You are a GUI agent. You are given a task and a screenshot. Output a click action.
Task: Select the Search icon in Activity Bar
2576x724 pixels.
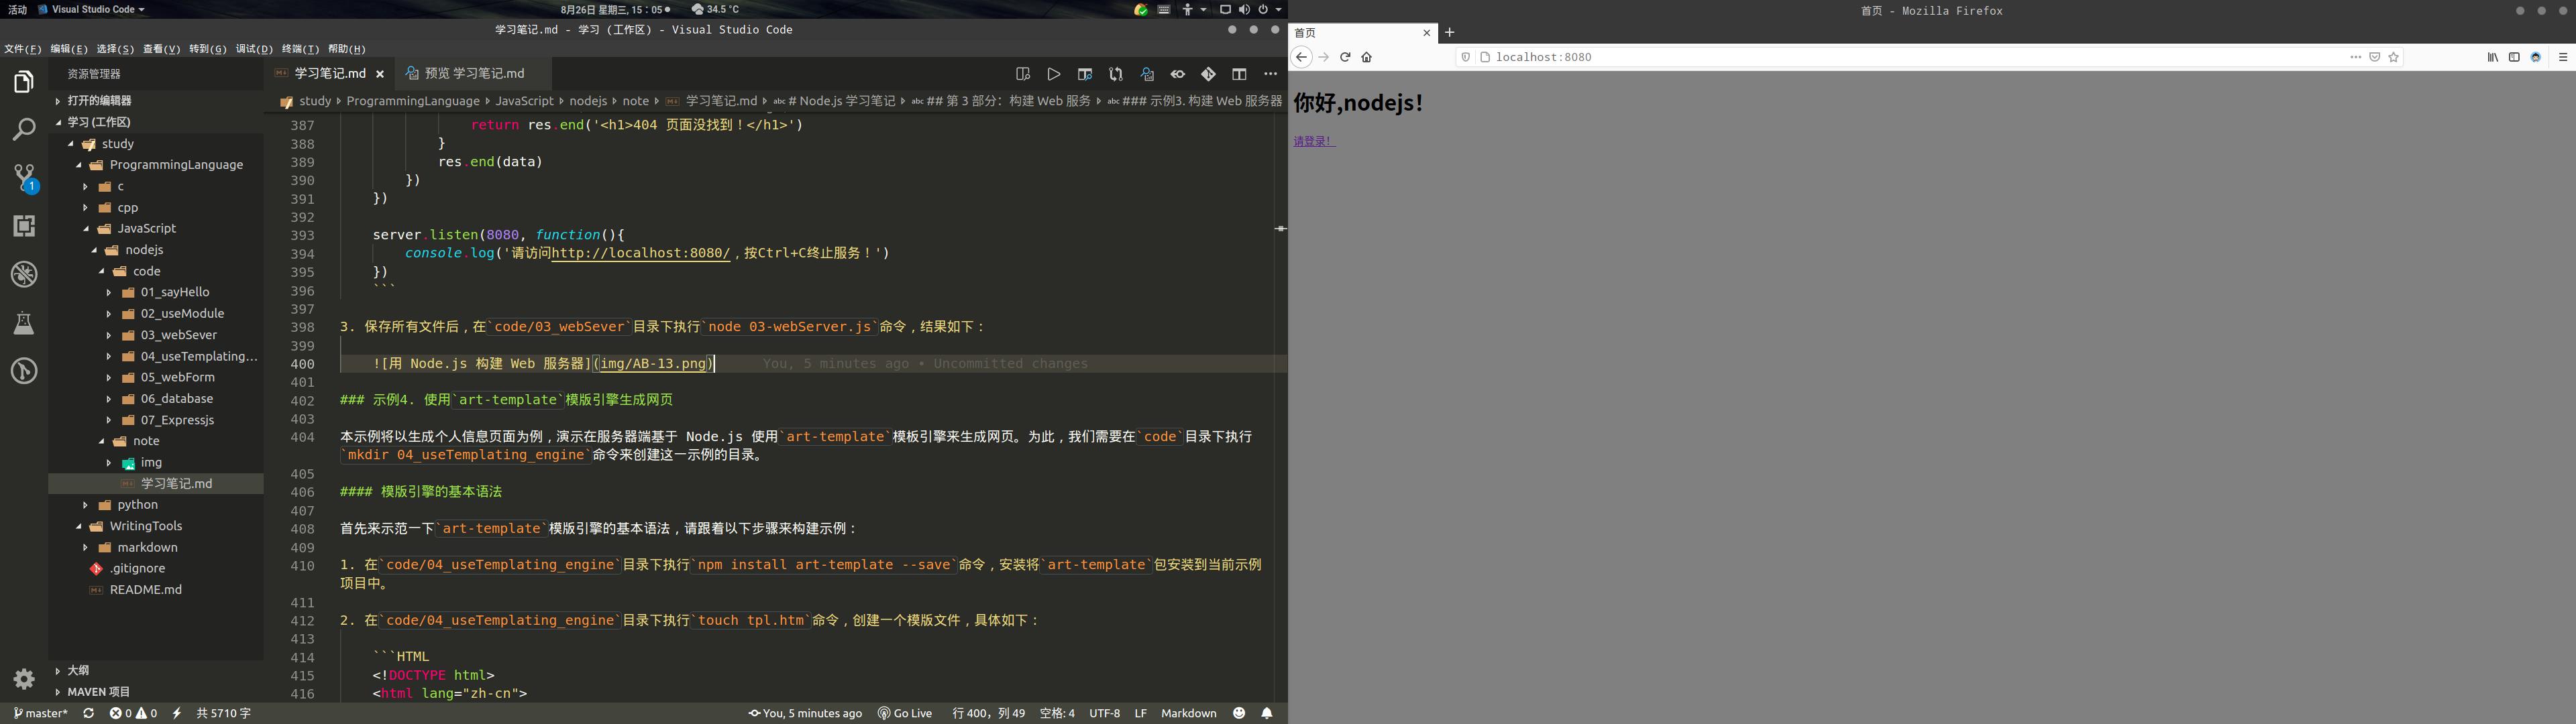click(24, 129)
